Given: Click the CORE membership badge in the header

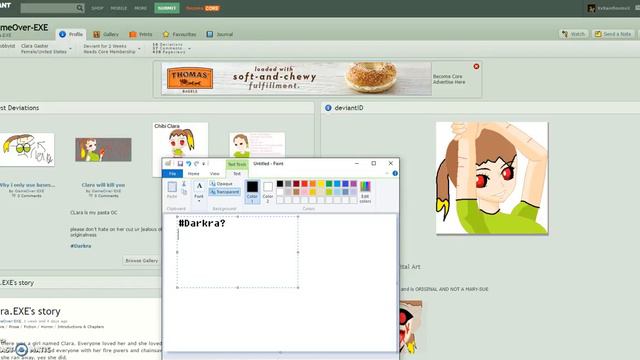Looking at the screenshot, I should coord(212,8).
